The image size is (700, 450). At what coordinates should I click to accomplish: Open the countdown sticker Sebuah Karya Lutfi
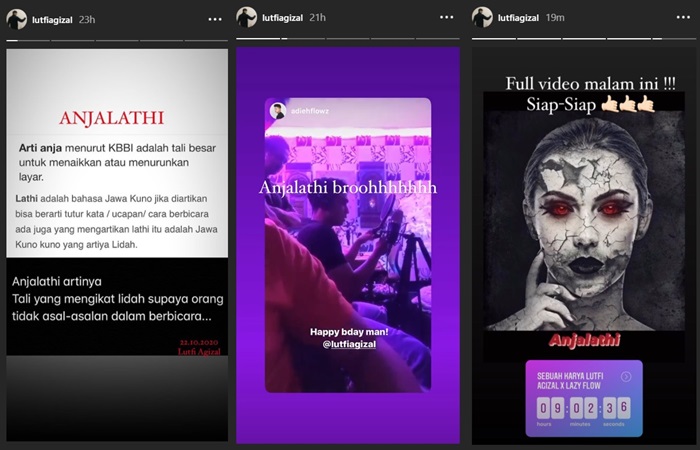click(x=584, y=398)
